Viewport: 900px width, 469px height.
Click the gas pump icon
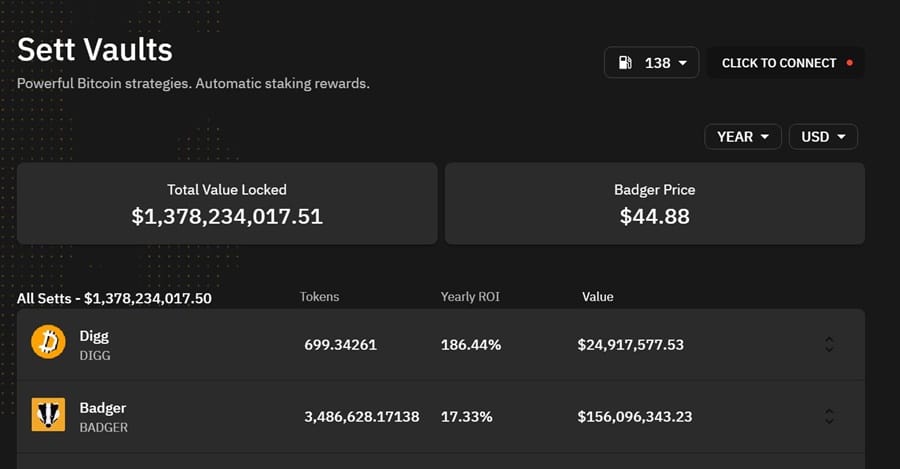626,63
